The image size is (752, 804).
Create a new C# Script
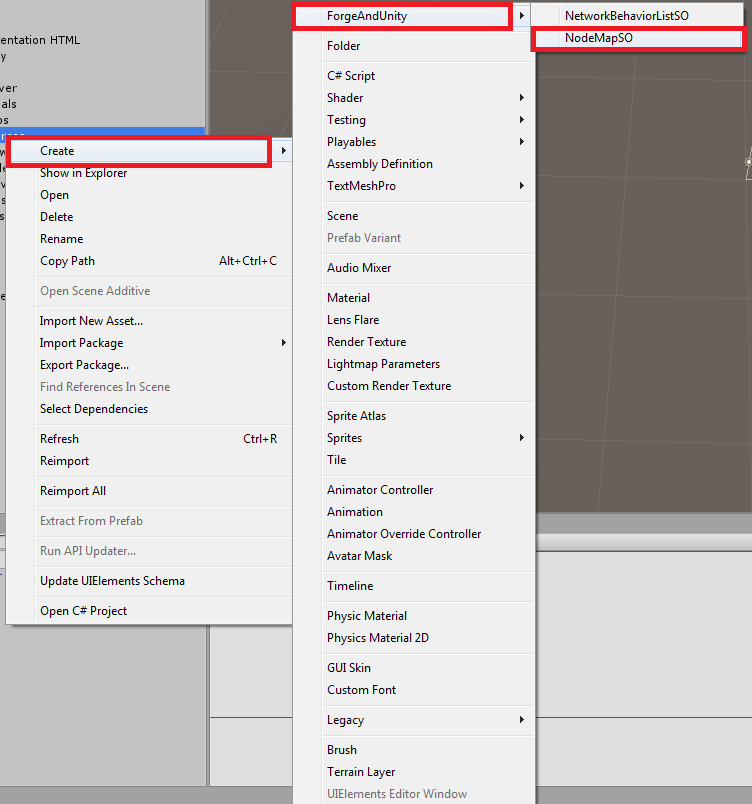coord(414,76)
